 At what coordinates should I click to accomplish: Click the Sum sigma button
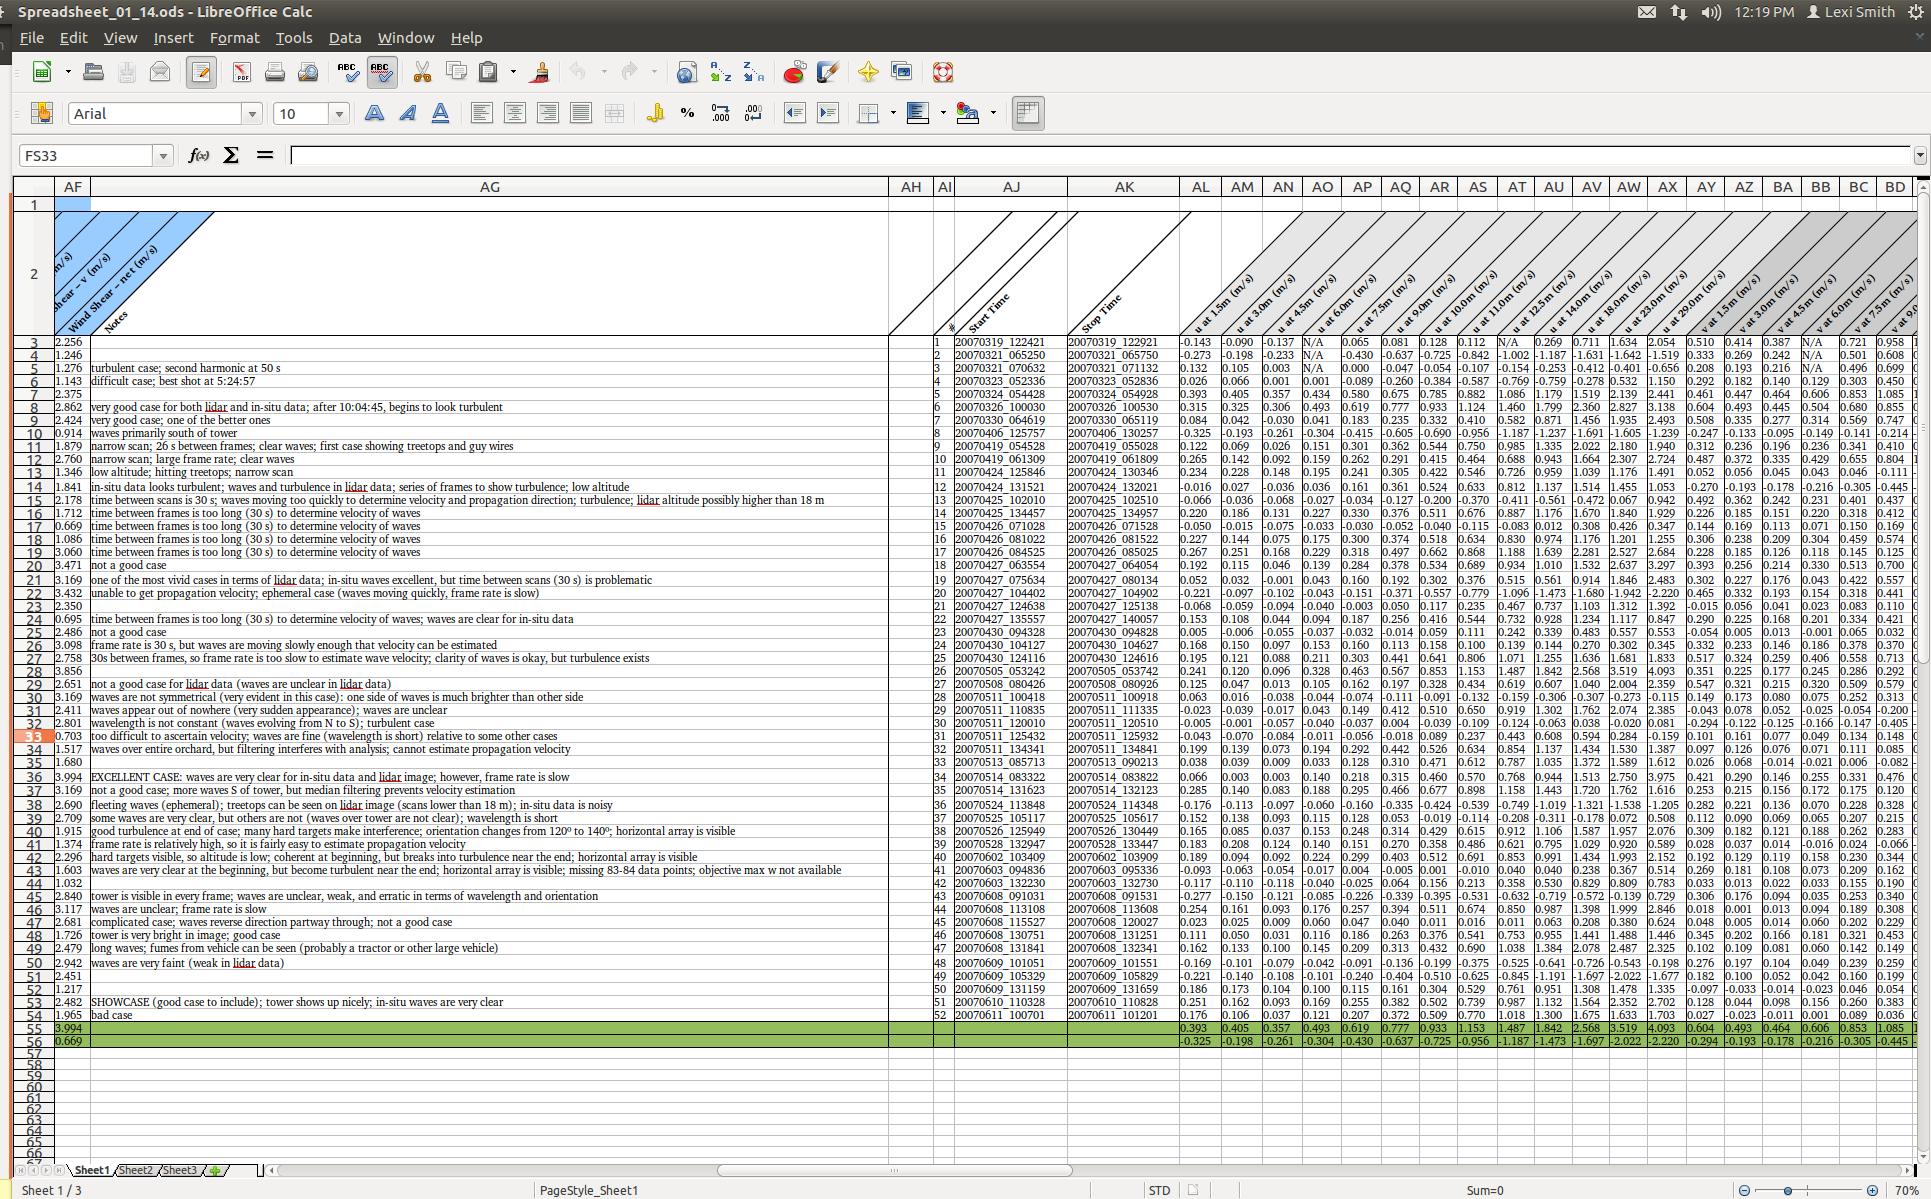[231, 155]
